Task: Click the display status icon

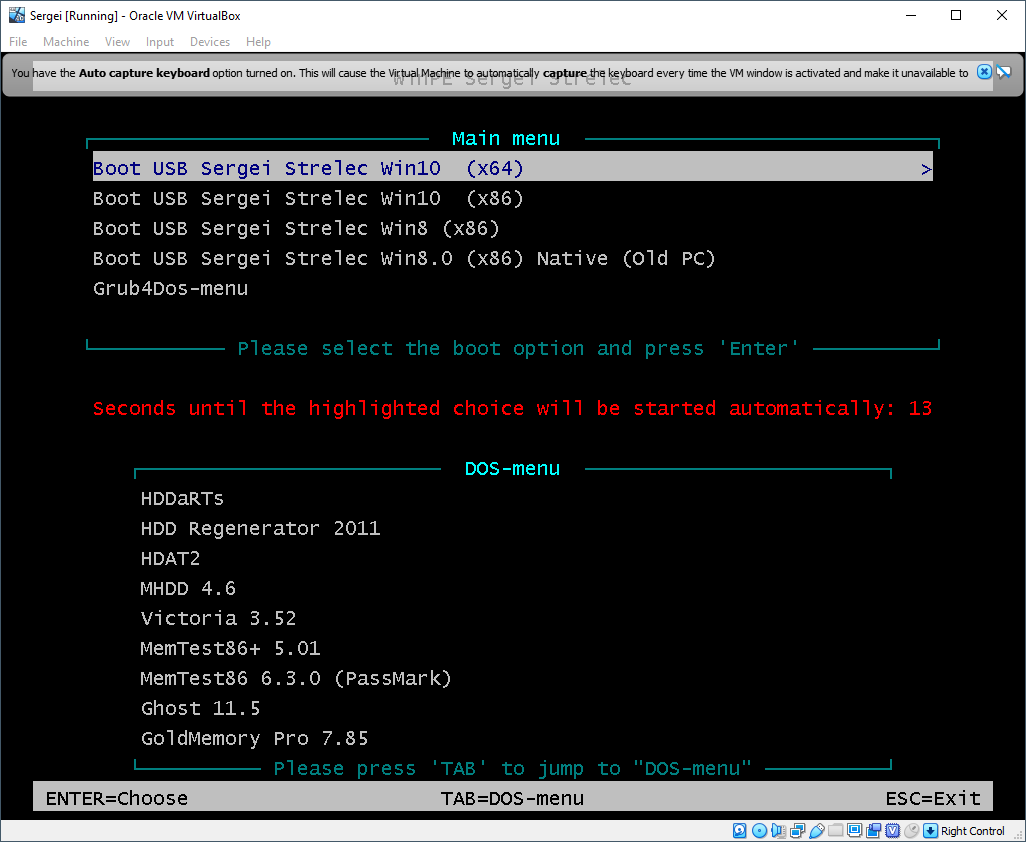Action: pos(855,830)
